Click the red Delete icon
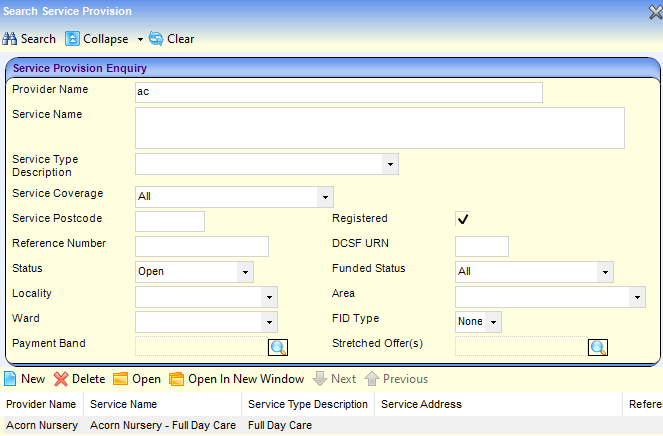The height and width of the screenshot is (436, 663). coord(61,379)
